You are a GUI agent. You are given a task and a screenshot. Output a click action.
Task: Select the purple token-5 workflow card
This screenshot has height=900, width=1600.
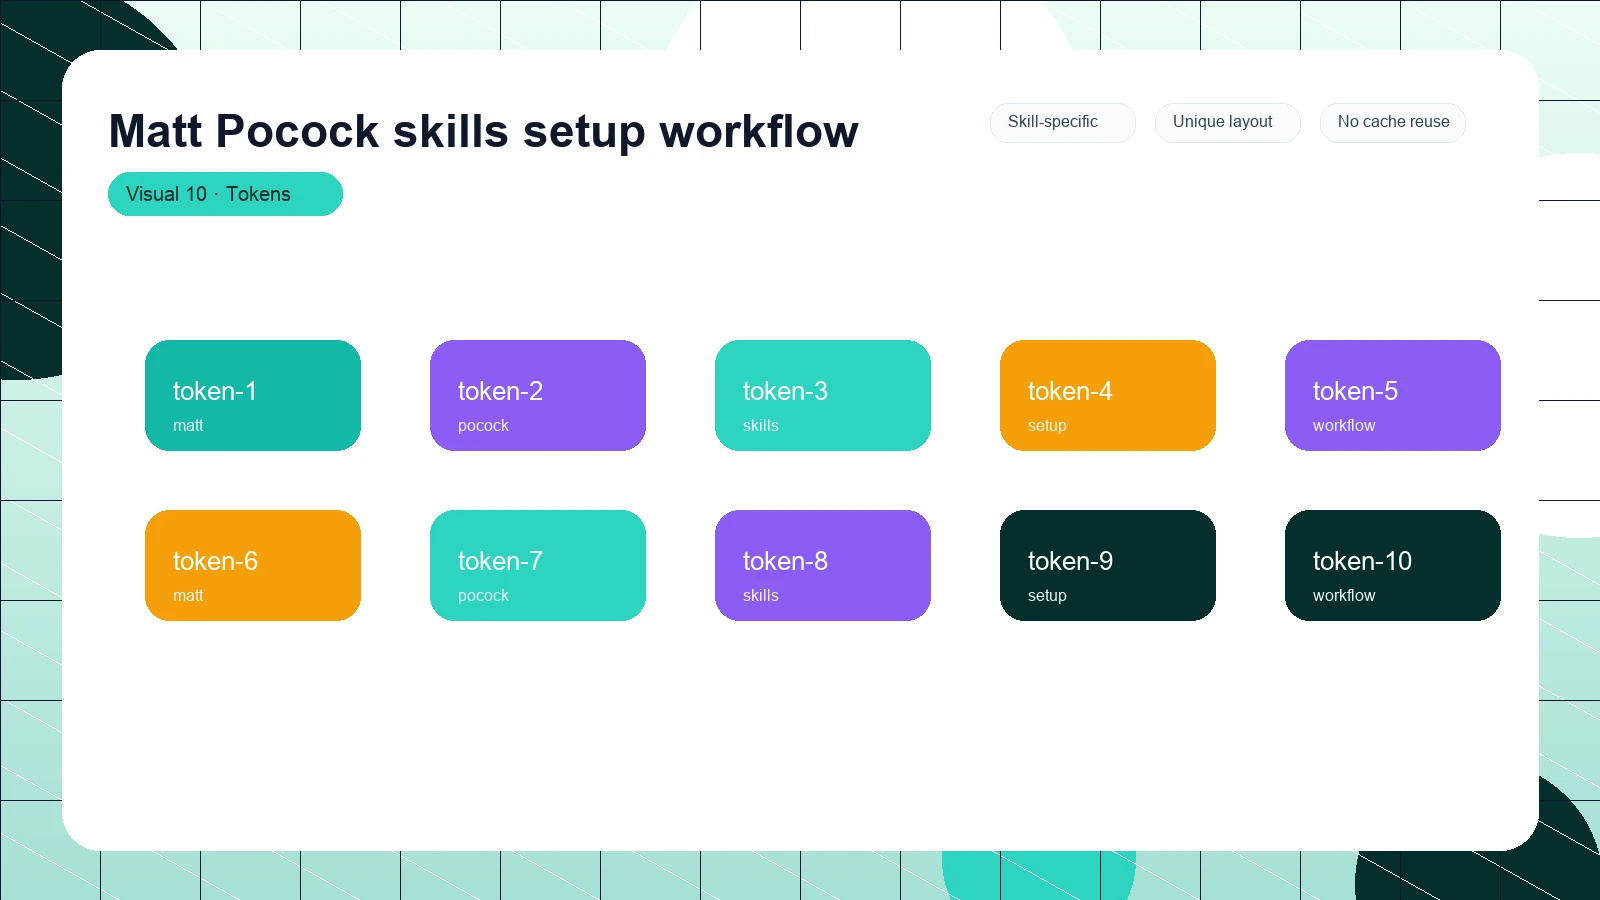click(x=1393, y=395)
